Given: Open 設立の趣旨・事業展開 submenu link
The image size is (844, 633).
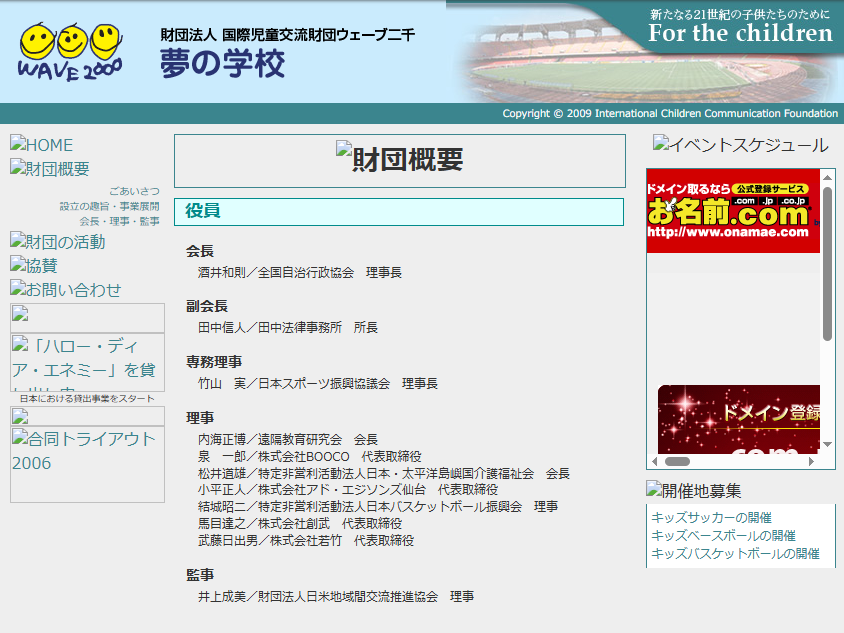Looking at the screenshot, I should point(109,206).
